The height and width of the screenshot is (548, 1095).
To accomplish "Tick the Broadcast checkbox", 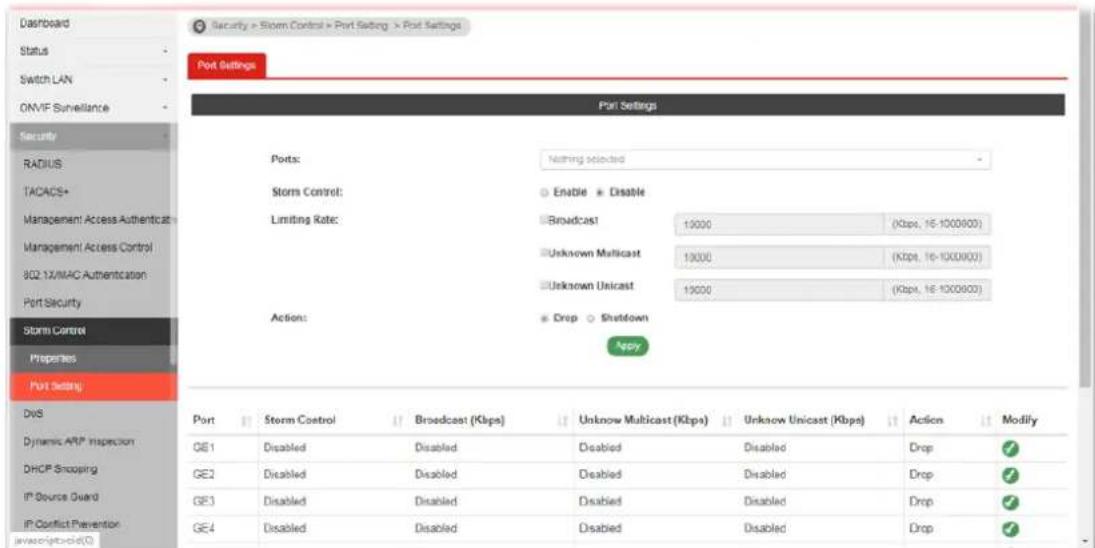I will (544, 220).
